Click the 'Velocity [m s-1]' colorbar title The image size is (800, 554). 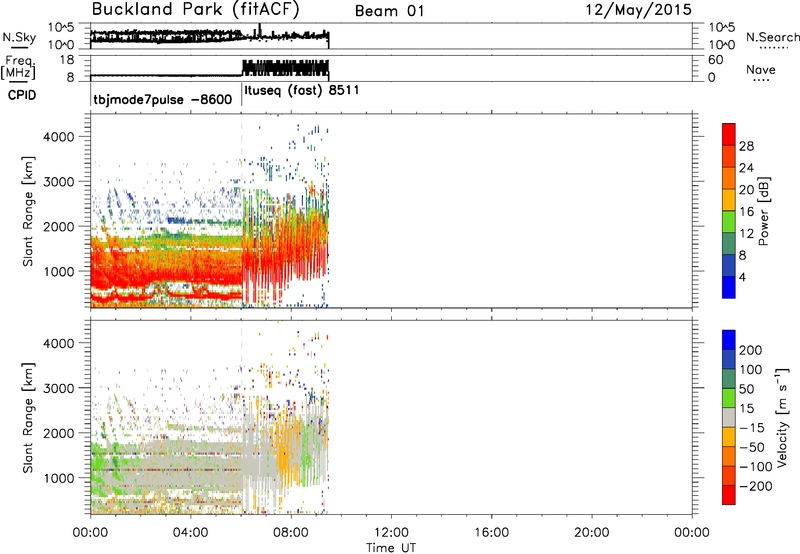(x=782, y=418)
